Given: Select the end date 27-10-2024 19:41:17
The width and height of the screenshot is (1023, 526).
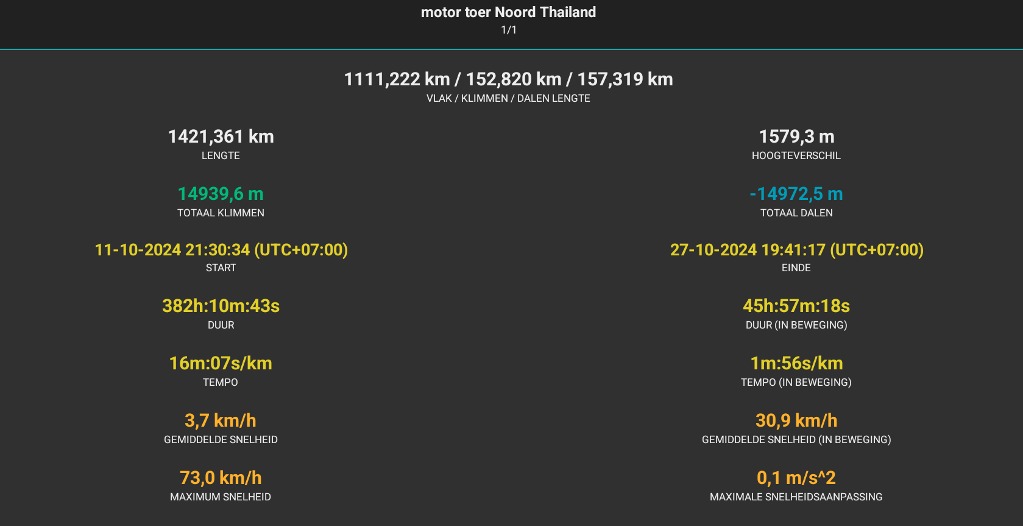Looking at the screenshot, I should point(796,250).
